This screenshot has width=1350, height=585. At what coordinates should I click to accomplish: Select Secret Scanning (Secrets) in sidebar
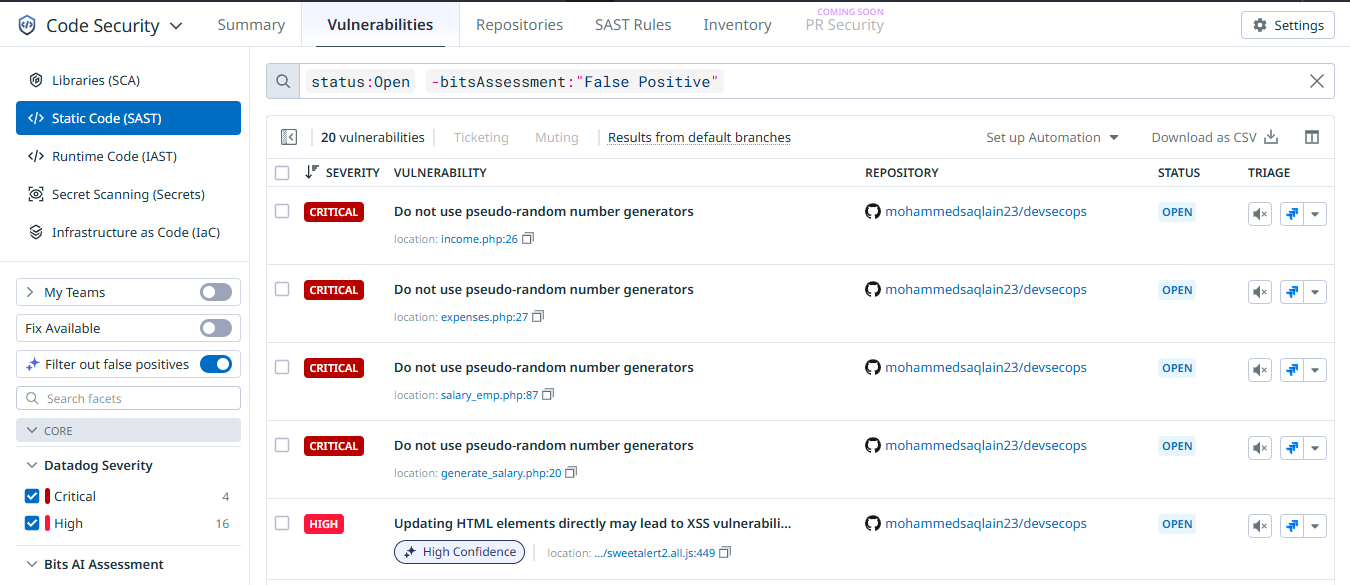(x=128, y=194)
